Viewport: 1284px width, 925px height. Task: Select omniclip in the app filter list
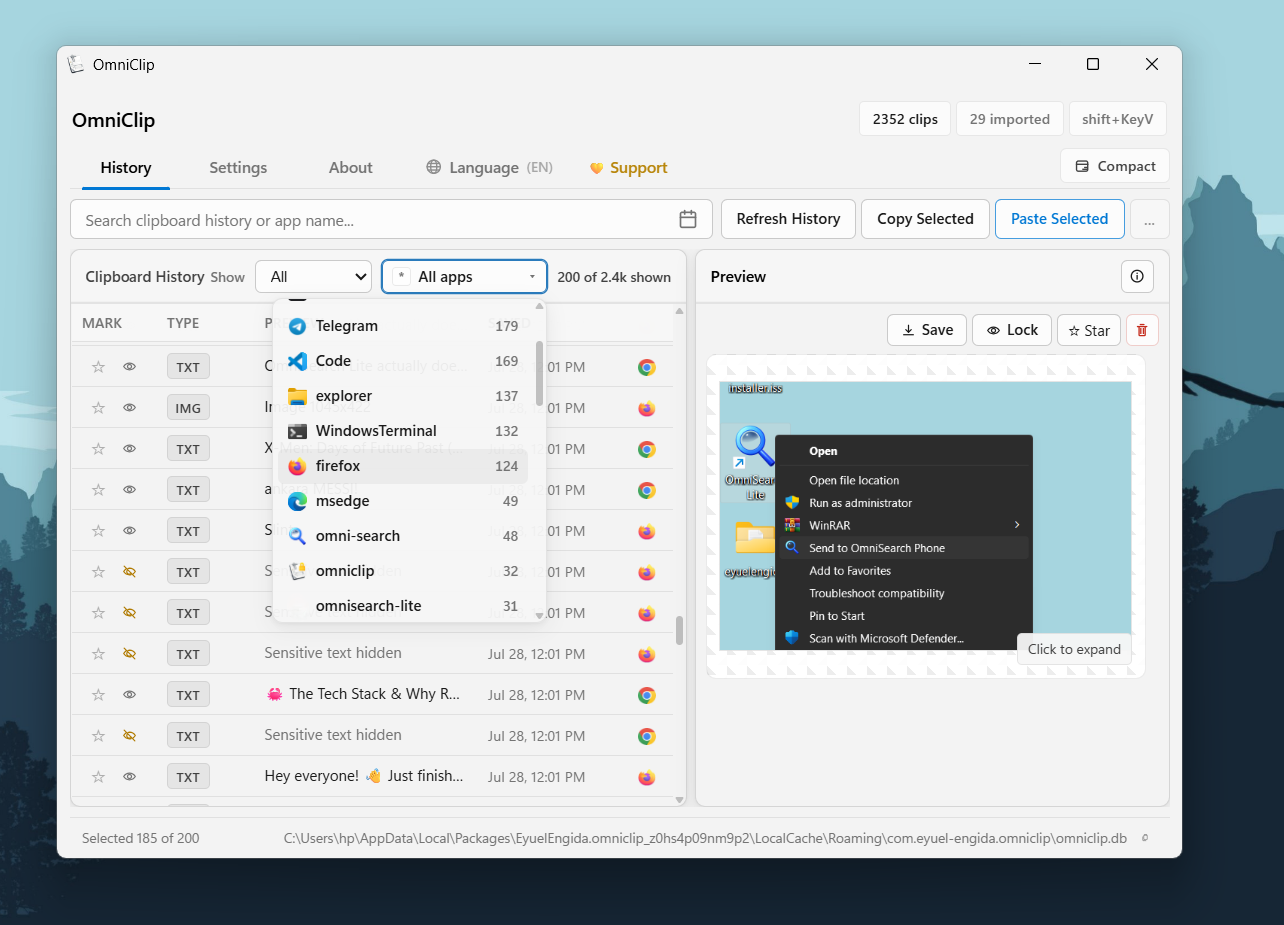pyautogui.click(x=403, y=571)
